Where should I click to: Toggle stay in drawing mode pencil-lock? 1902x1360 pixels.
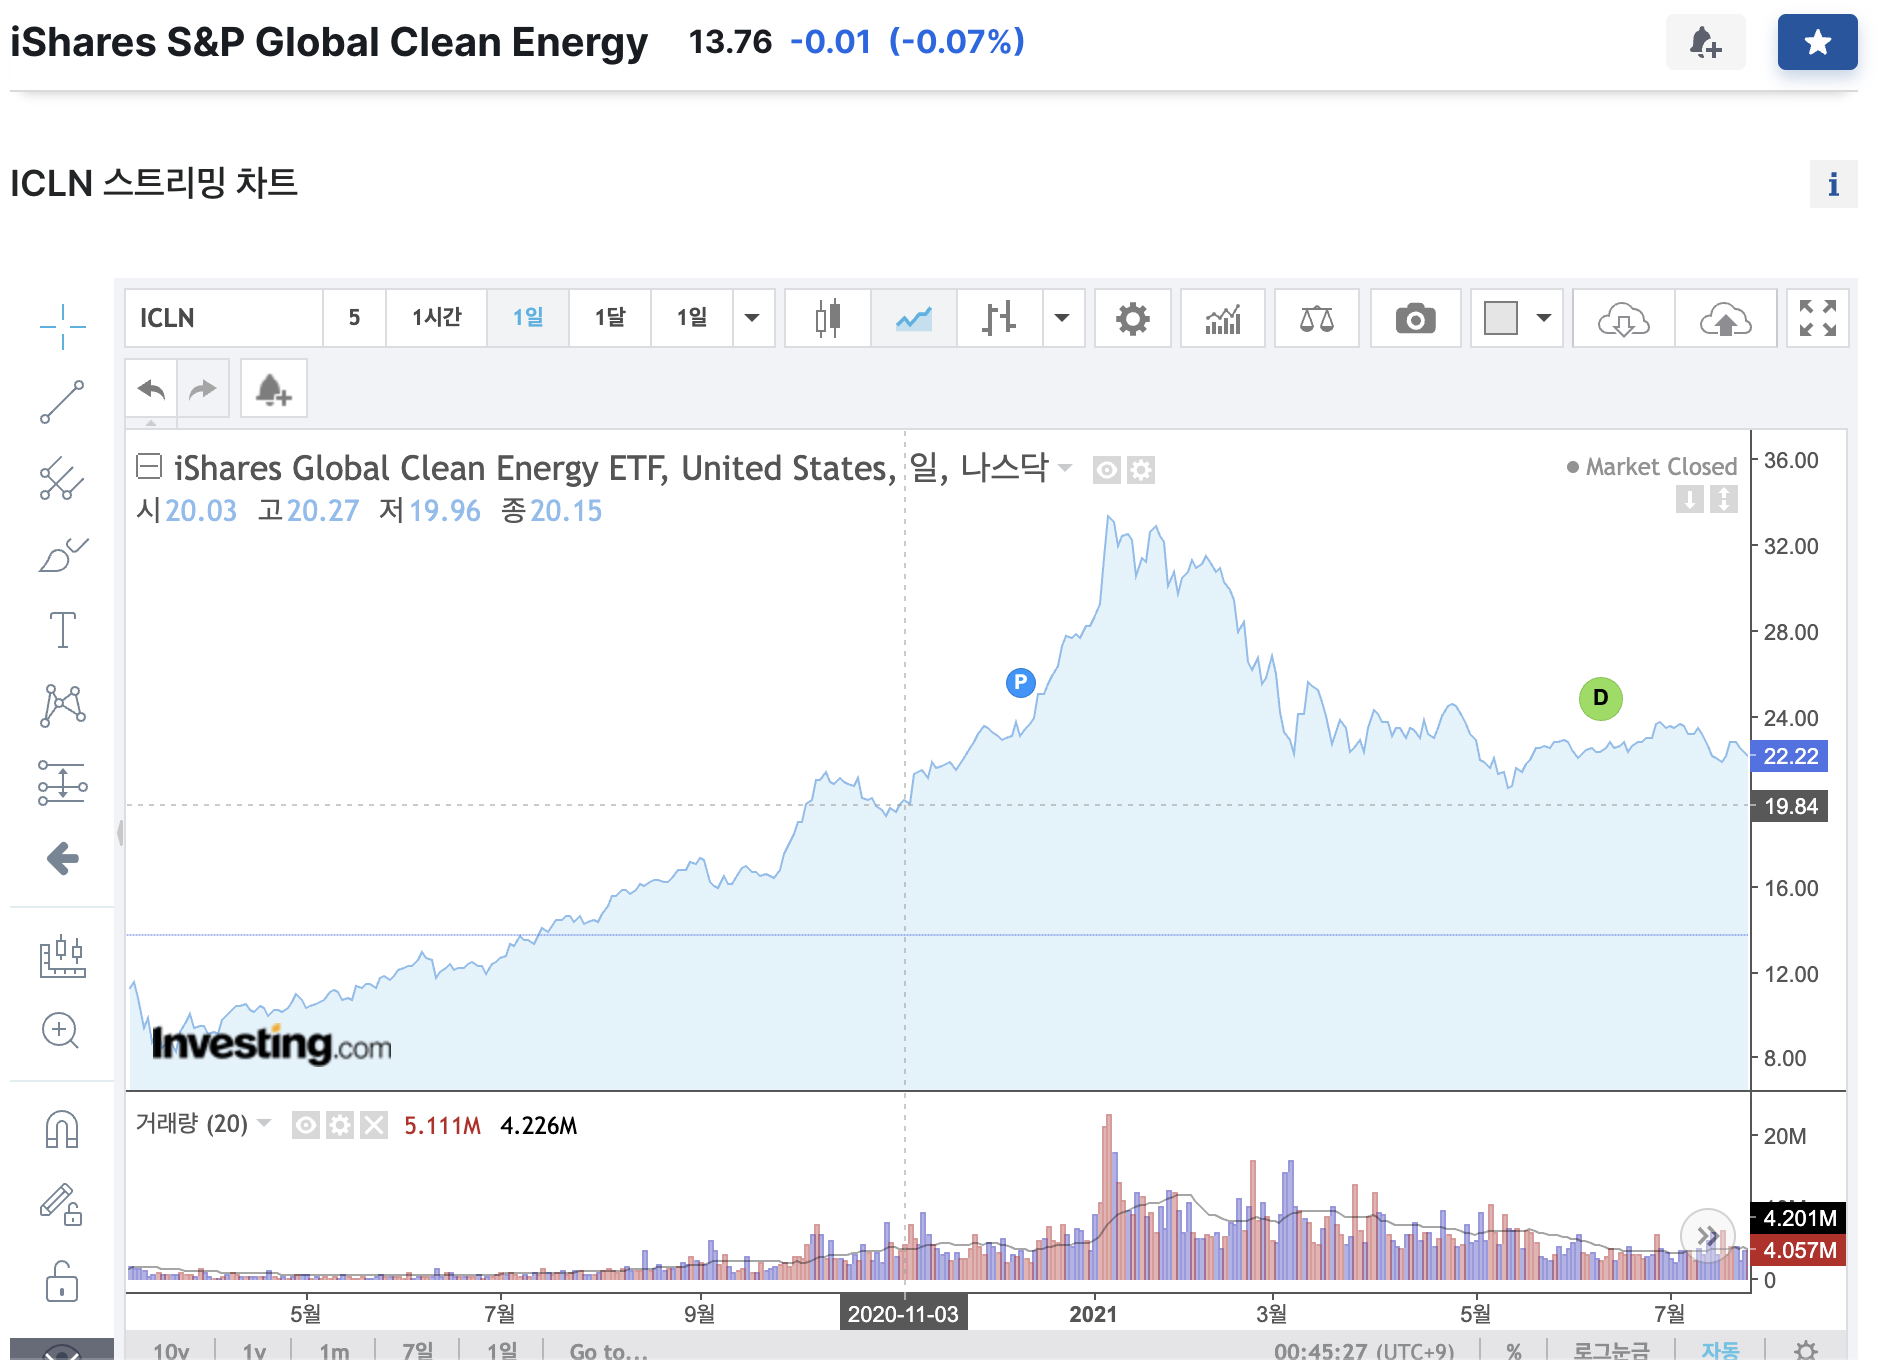coord(60,1204)
